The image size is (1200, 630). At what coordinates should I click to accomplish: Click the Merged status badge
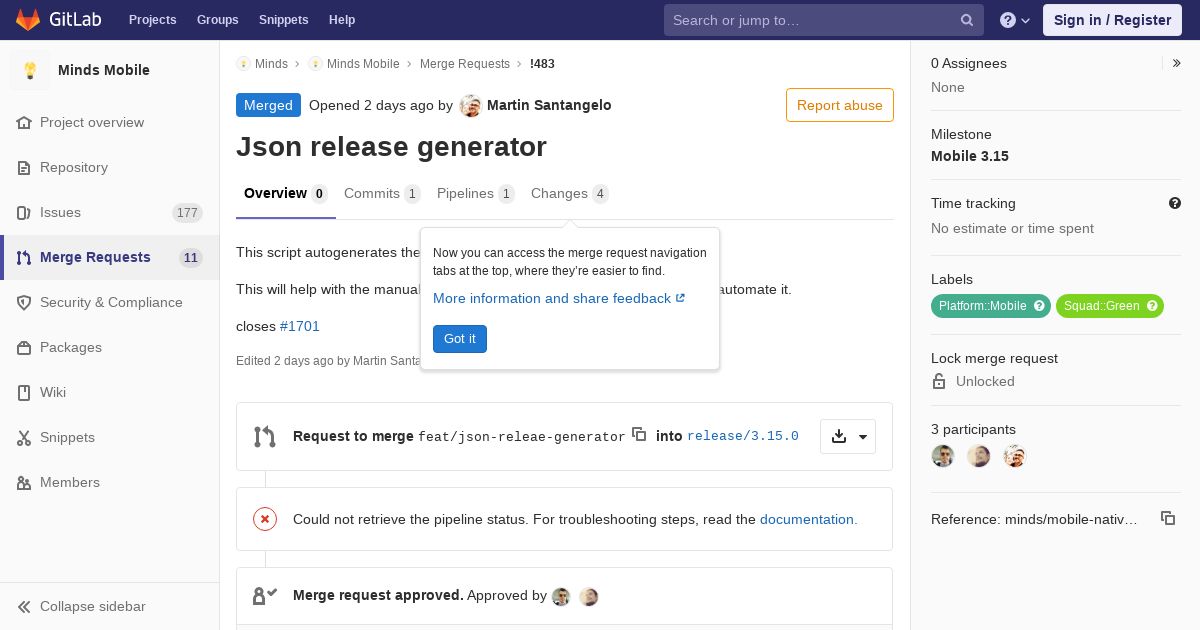(268, 105)
